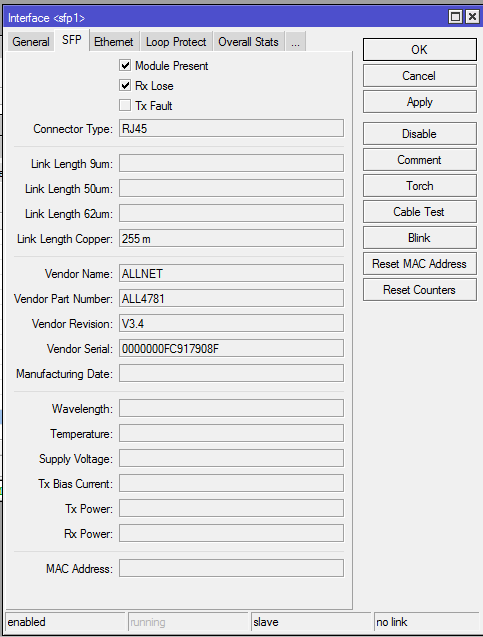Maximize the Interface sfp1 window

tap(455, 17)
